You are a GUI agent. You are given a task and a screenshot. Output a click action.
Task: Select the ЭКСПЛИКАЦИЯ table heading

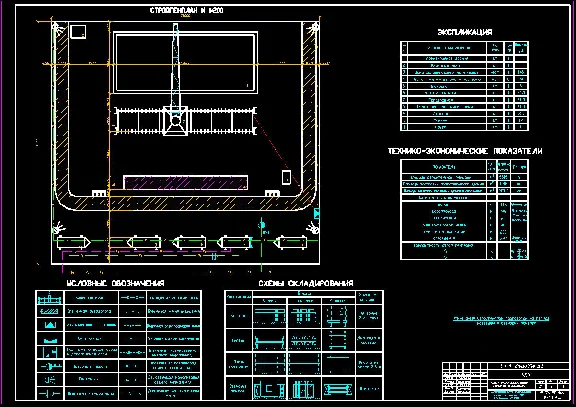(465, 32)
